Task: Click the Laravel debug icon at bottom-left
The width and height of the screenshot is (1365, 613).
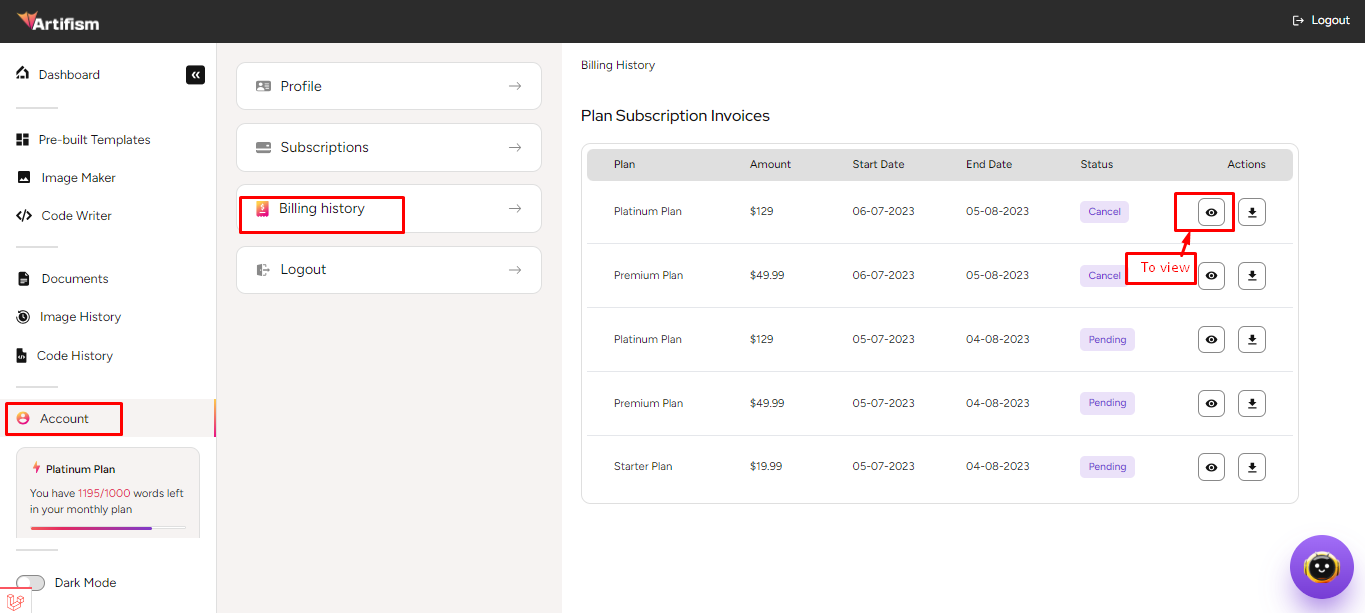Action: (x=14, y=601)
